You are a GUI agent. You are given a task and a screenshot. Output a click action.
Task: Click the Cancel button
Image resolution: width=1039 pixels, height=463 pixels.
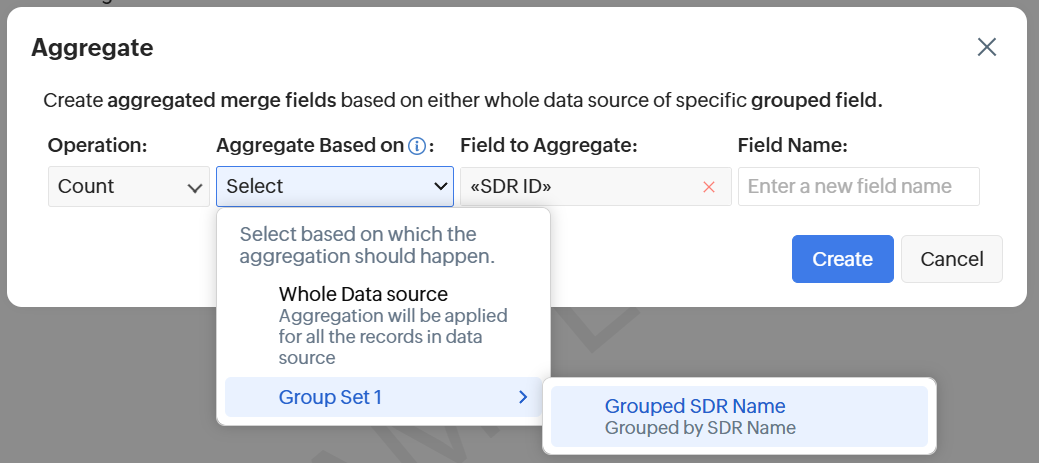(951, 259)
